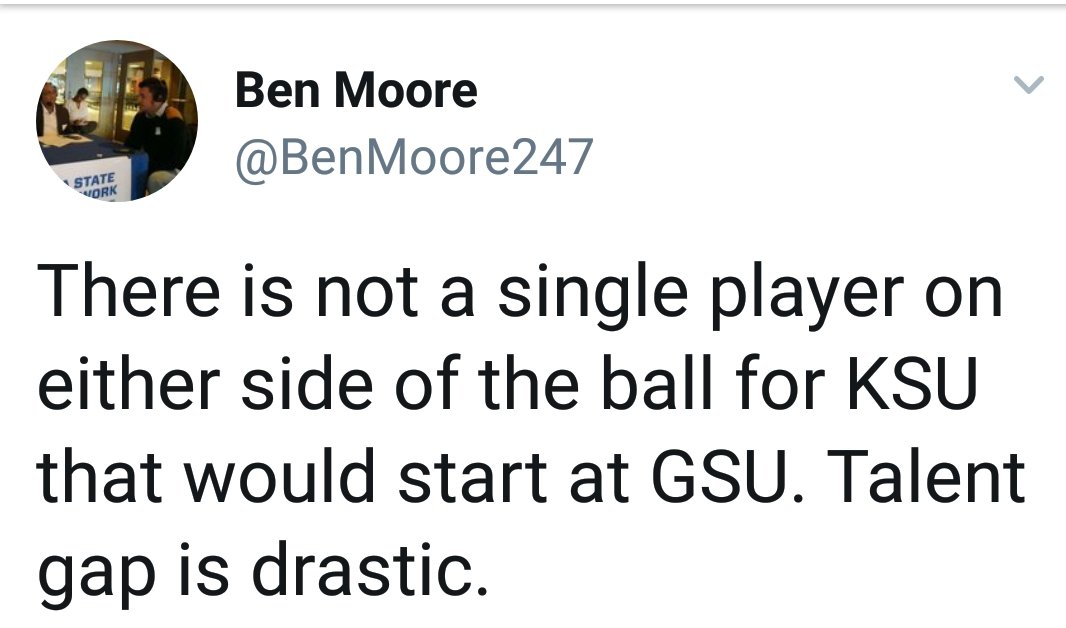Click the word side in tweet
1066x628 pixels.
pyautogui.click(x=302, y=384)
